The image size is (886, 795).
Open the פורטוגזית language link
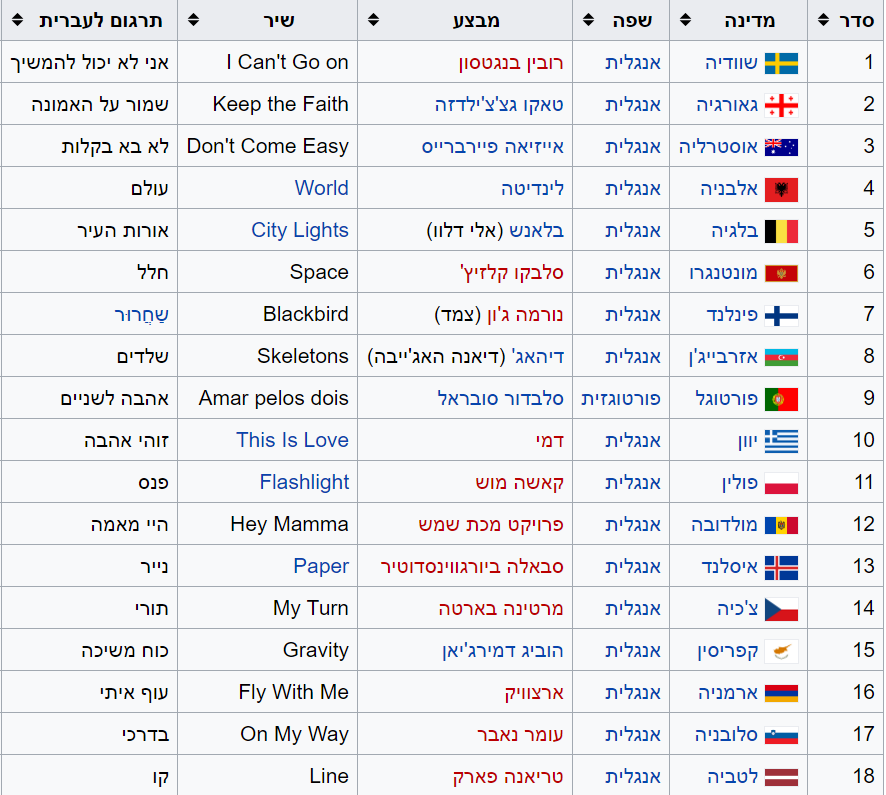[x=620, y=398]
